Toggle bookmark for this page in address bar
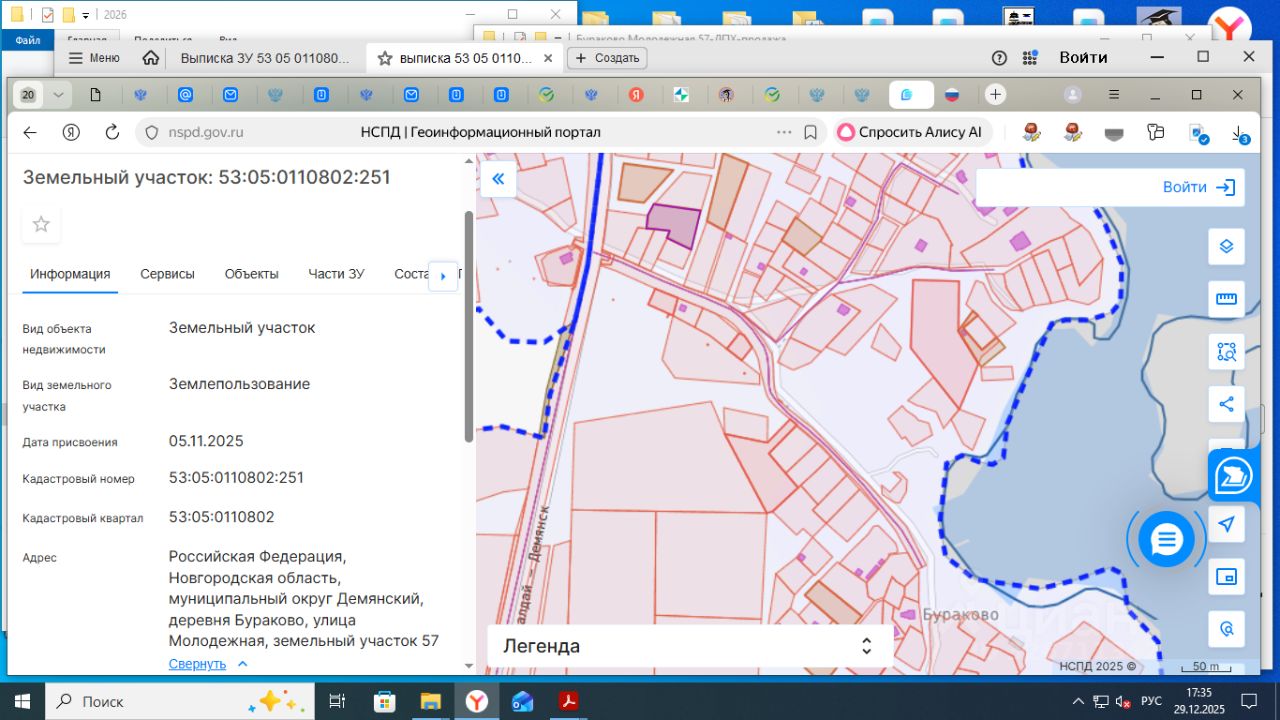This screenshot has width=1280, height=720. point(811,132)
